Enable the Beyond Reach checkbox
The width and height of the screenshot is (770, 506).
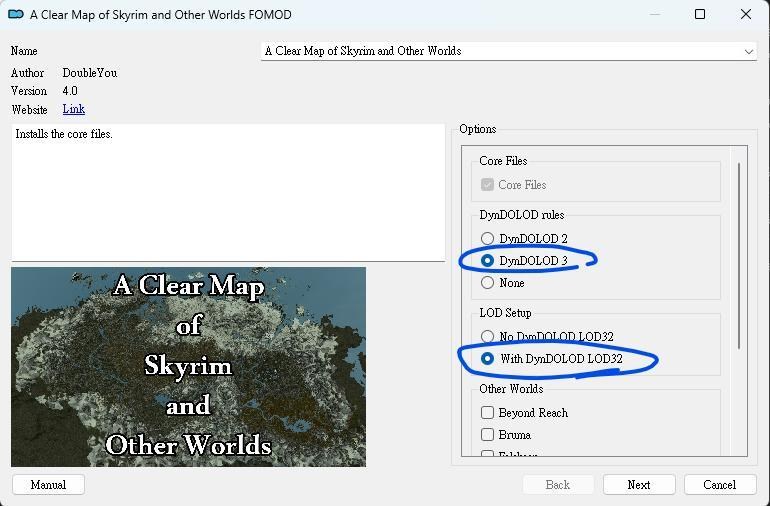[487, 413]
